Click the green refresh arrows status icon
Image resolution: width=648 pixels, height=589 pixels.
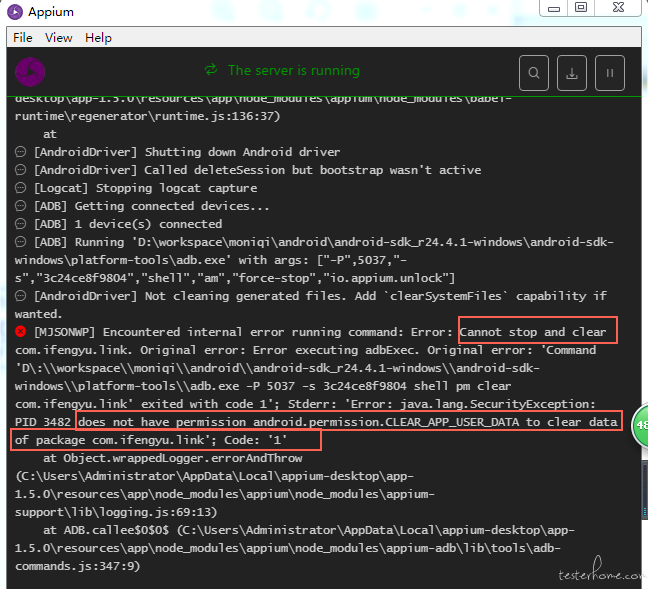pyautogui.click(x=211, y=70)
